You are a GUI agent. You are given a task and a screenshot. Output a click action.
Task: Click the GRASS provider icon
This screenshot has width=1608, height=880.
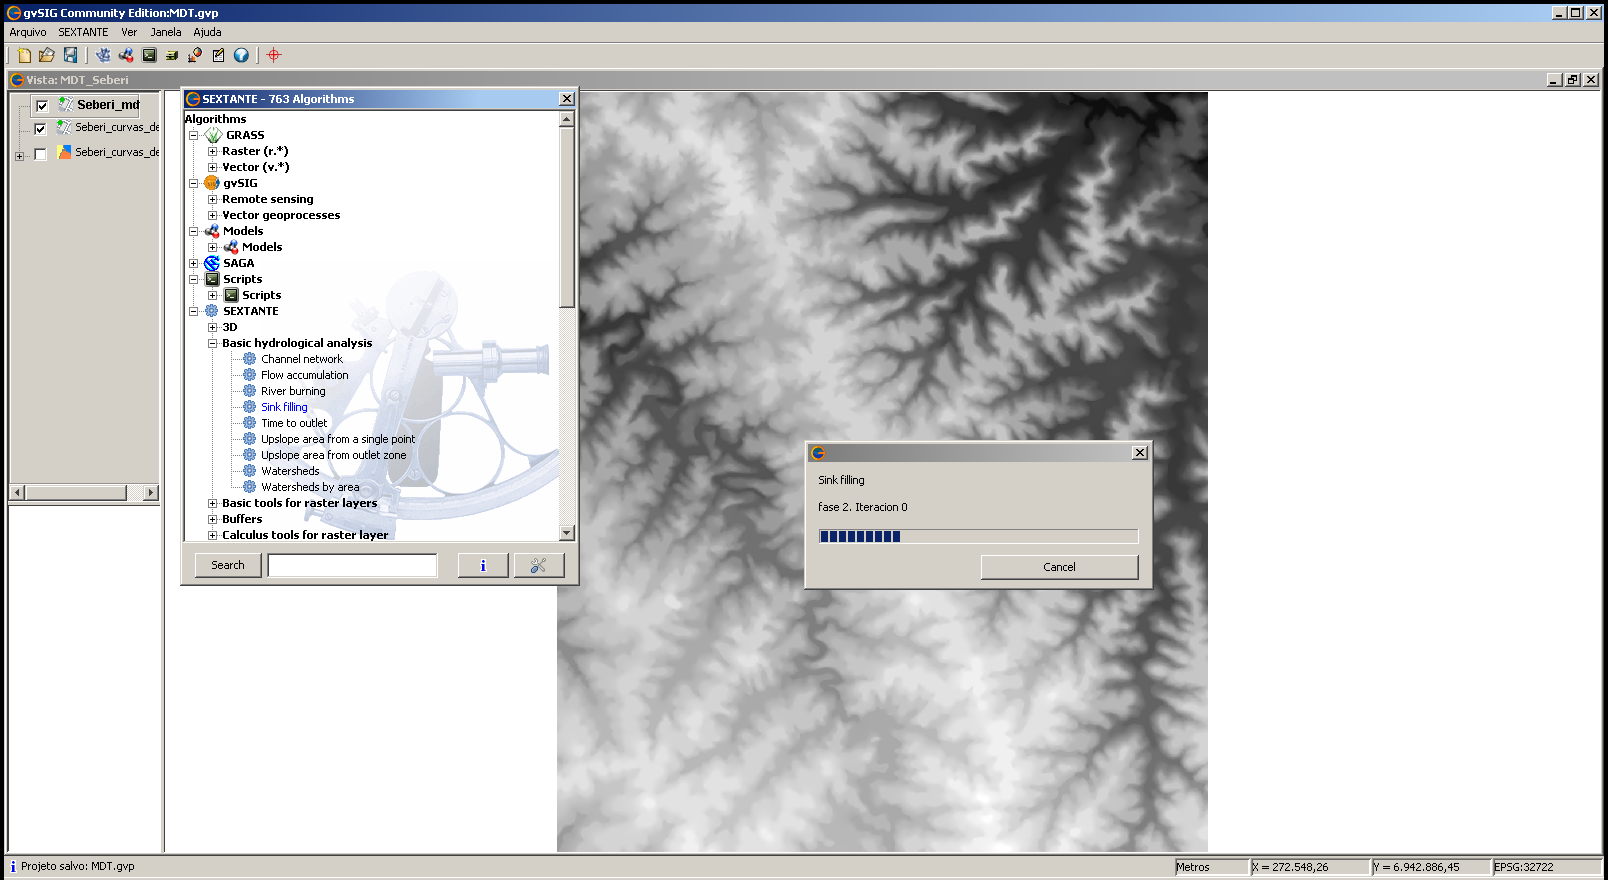tap(213, 135)
